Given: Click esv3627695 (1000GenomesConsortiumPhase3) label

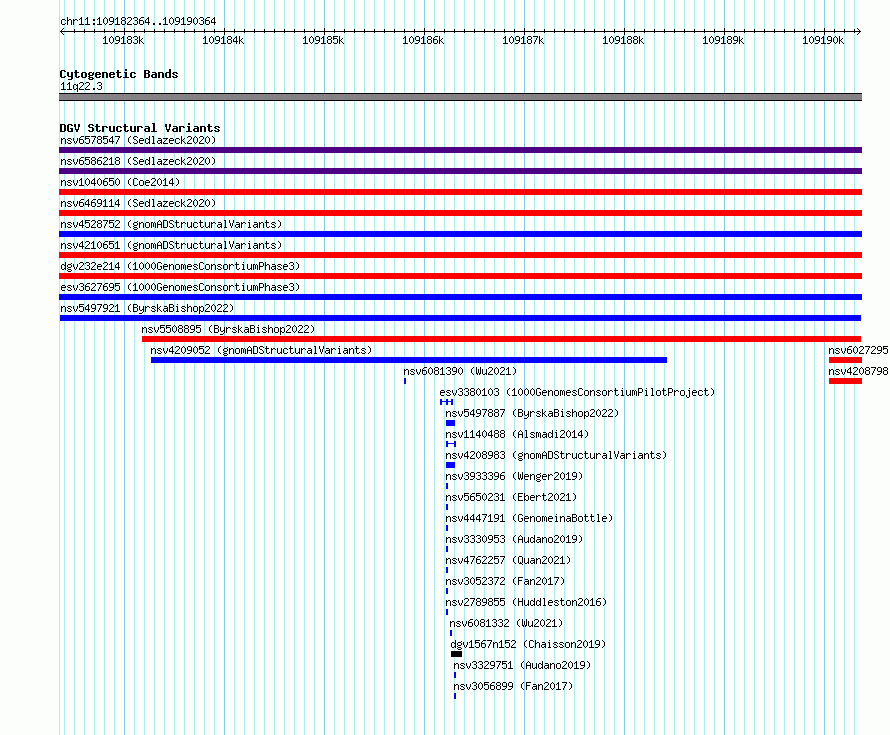Looking at the screenshot, I should click(180, 287).
